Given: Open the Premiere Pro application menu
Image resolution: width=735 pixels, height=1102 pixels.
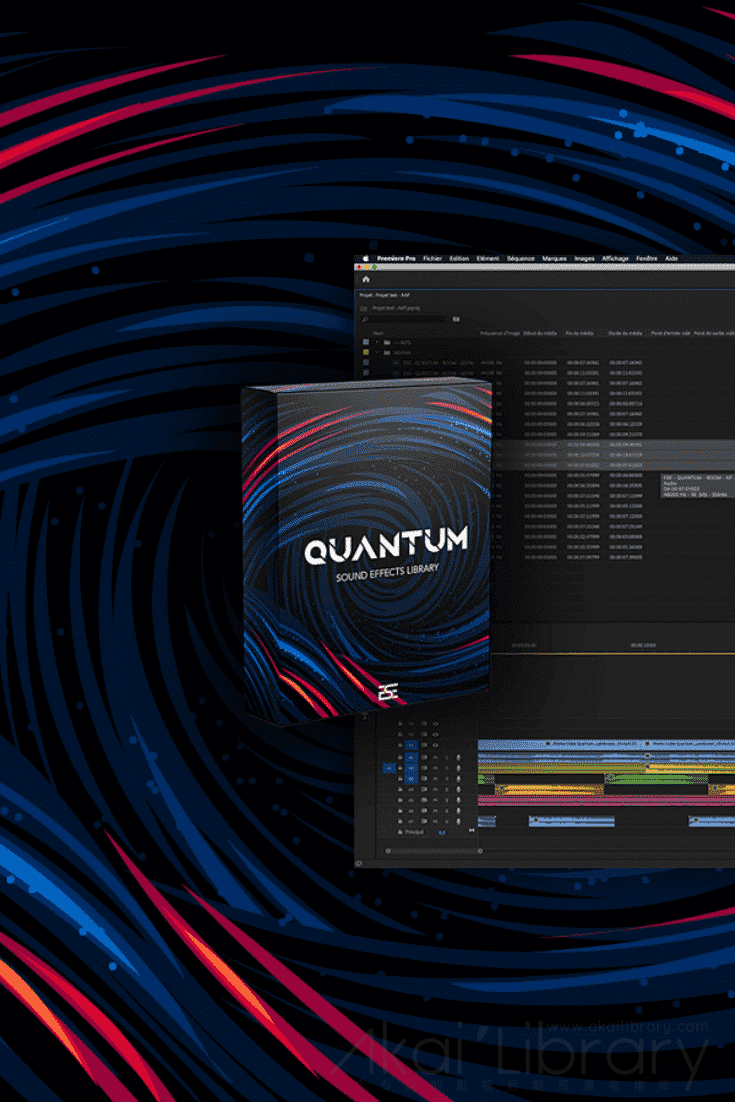Looking at the screenshot, I should [x=396, y=259].
